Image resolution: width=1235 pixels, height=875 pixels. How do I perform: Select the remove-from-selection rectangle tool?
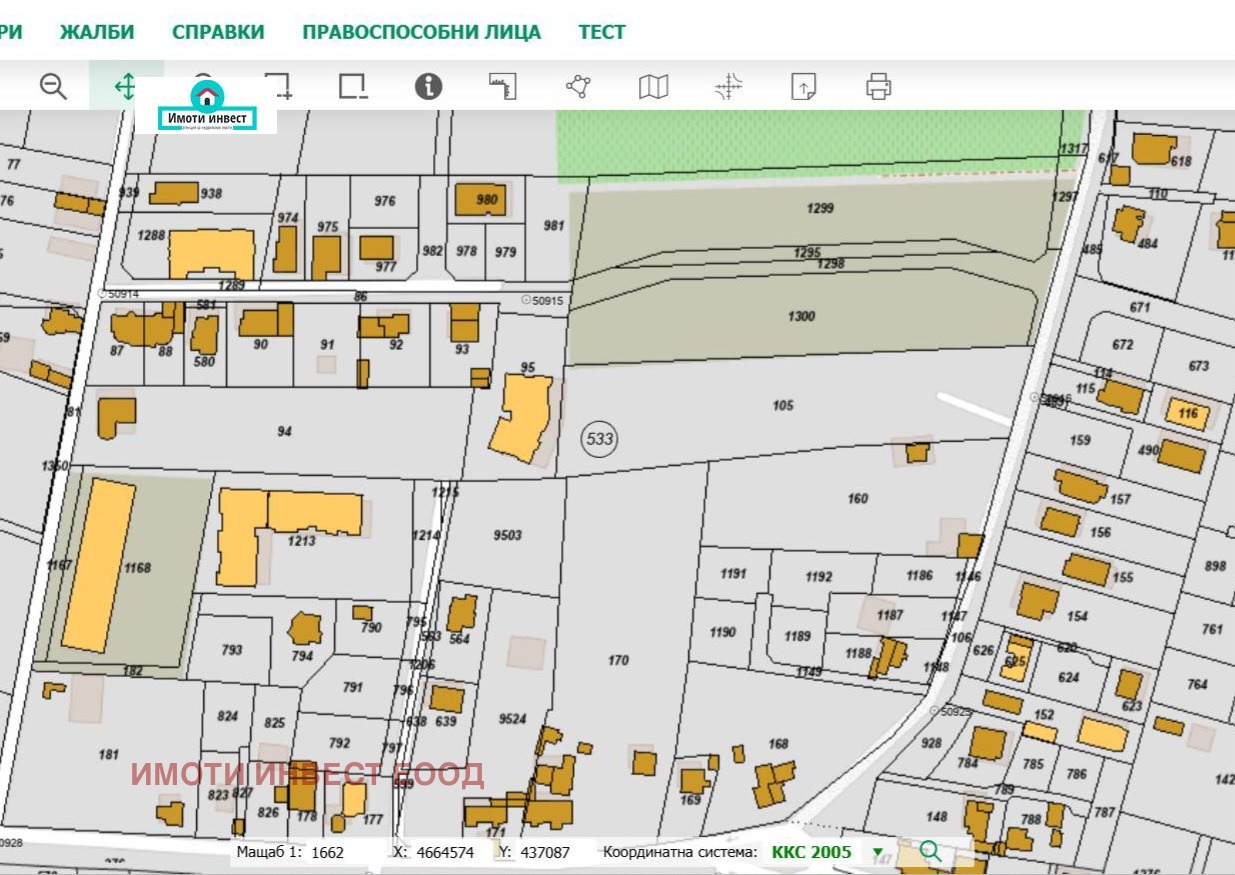(x=353, y=86)
